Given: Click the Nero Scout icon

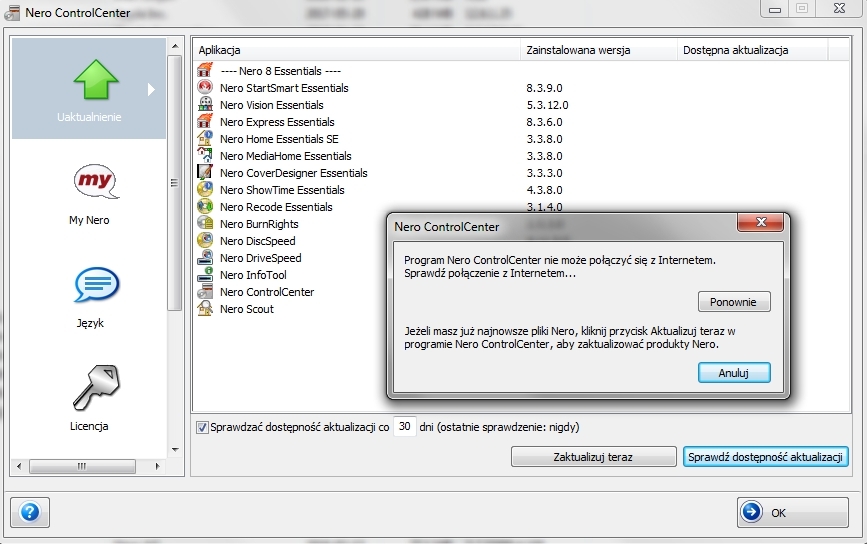Looking at the screenshot, I should pyautogui.click(x=205, y=308).
